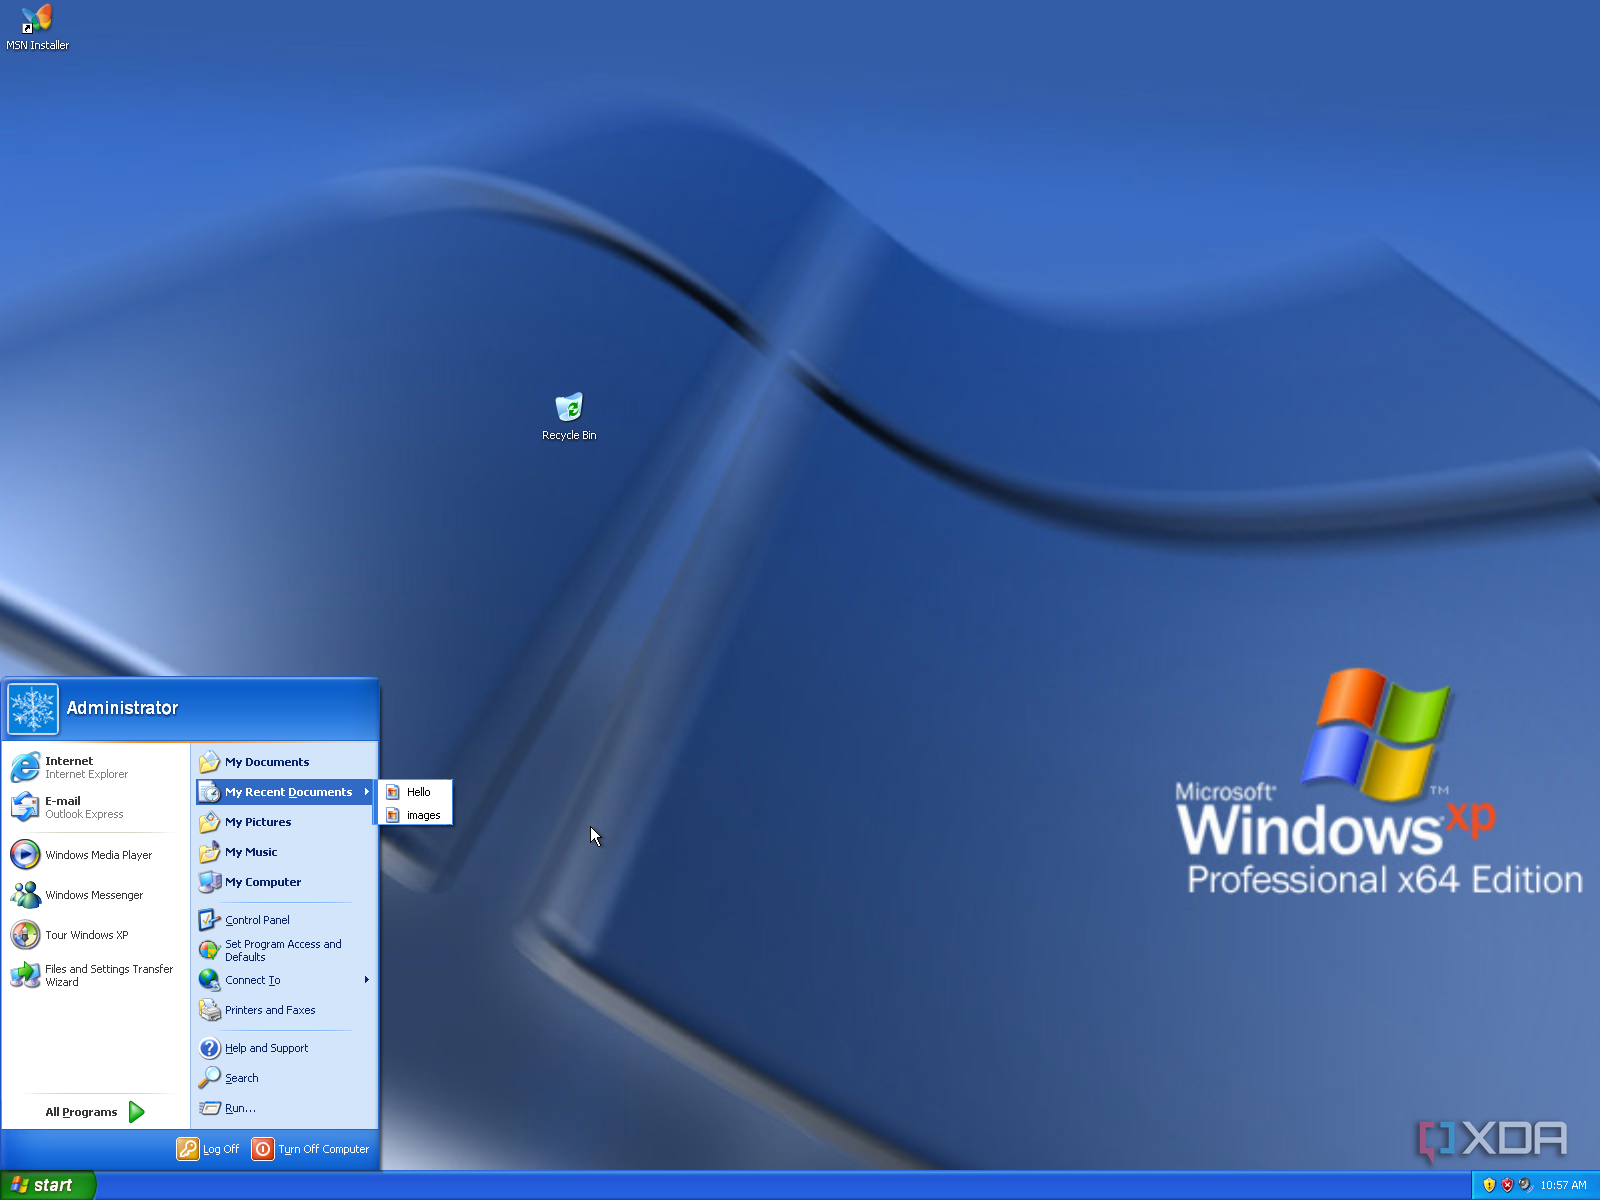
Task: Open Printers and Faxes
Action: click(x=286, y=1010)
